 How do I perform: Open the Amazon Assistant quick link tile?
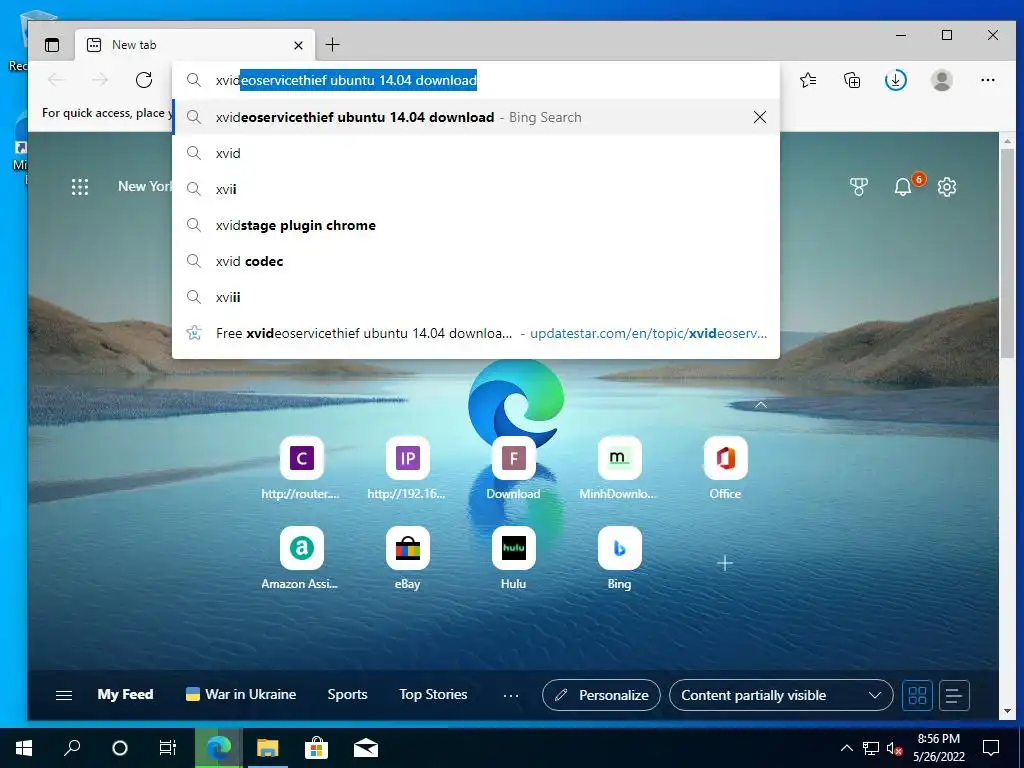pos(301,558)
